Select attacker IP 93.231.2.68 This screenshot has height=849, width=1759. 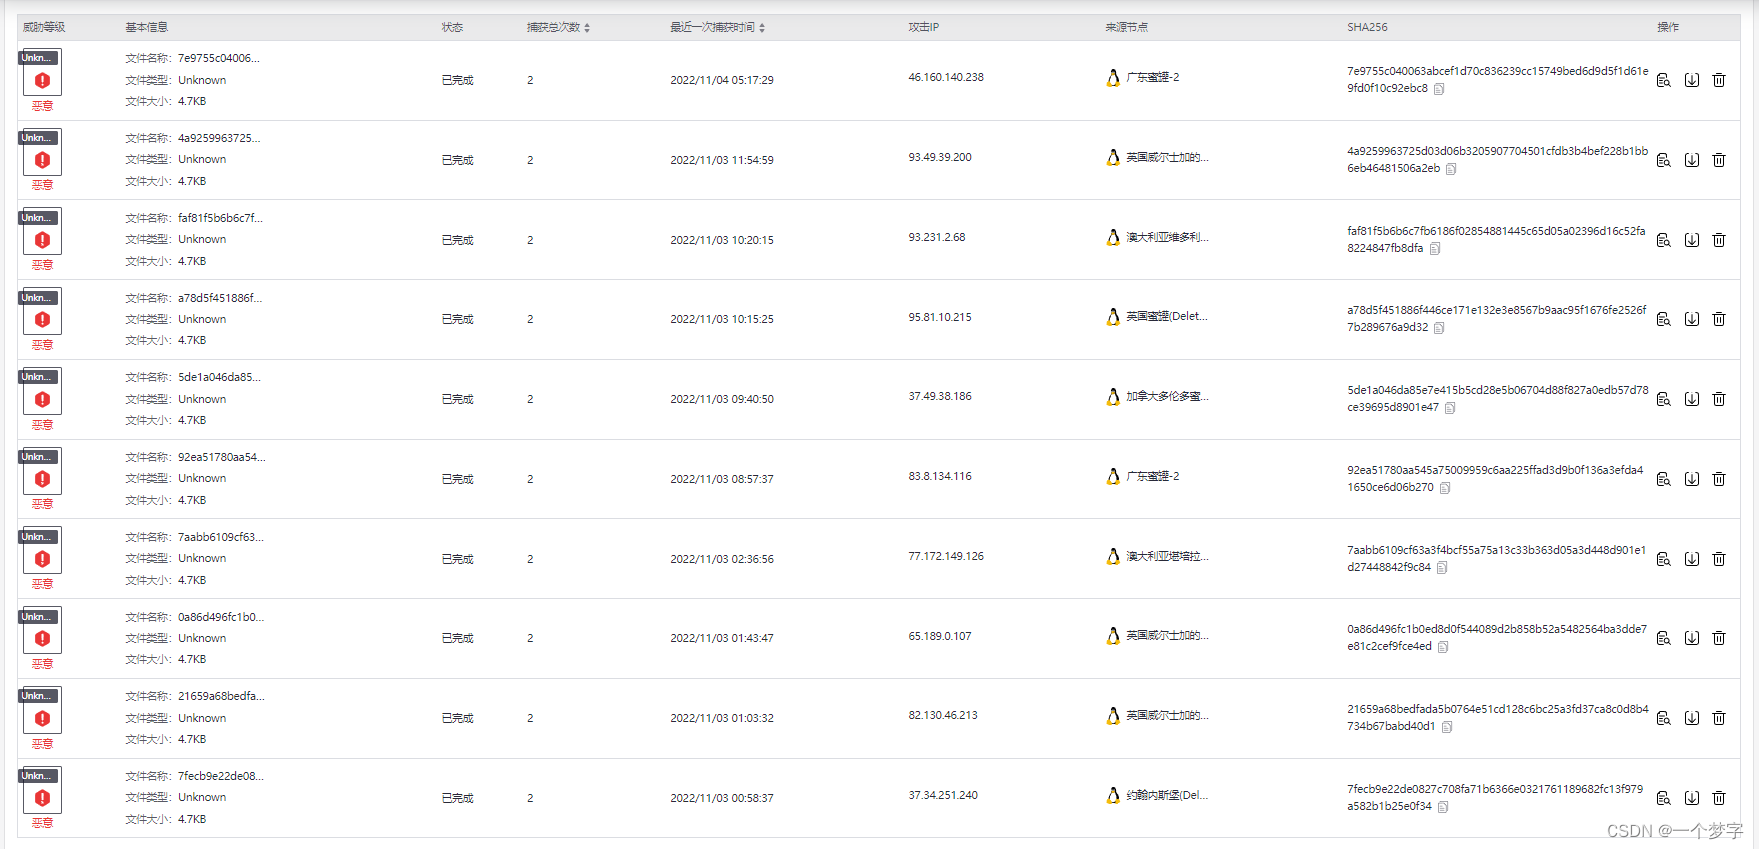coord(937,237)
